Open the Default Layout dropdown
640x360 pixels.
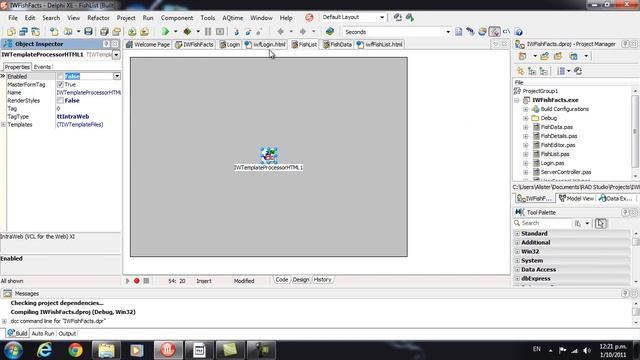[382, 17]
